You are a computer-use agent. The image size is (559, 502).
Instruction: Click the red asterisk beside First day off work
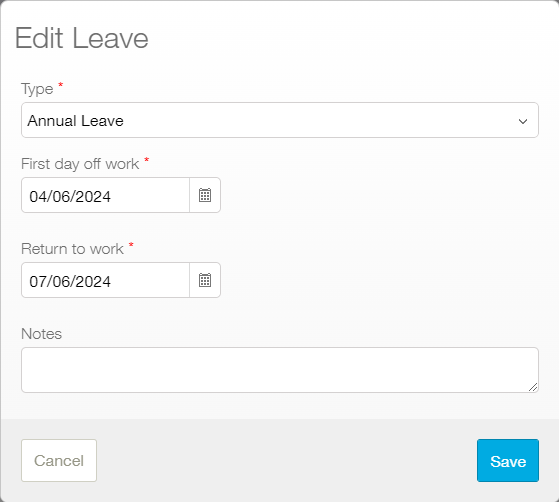click(x=147, y=160)
